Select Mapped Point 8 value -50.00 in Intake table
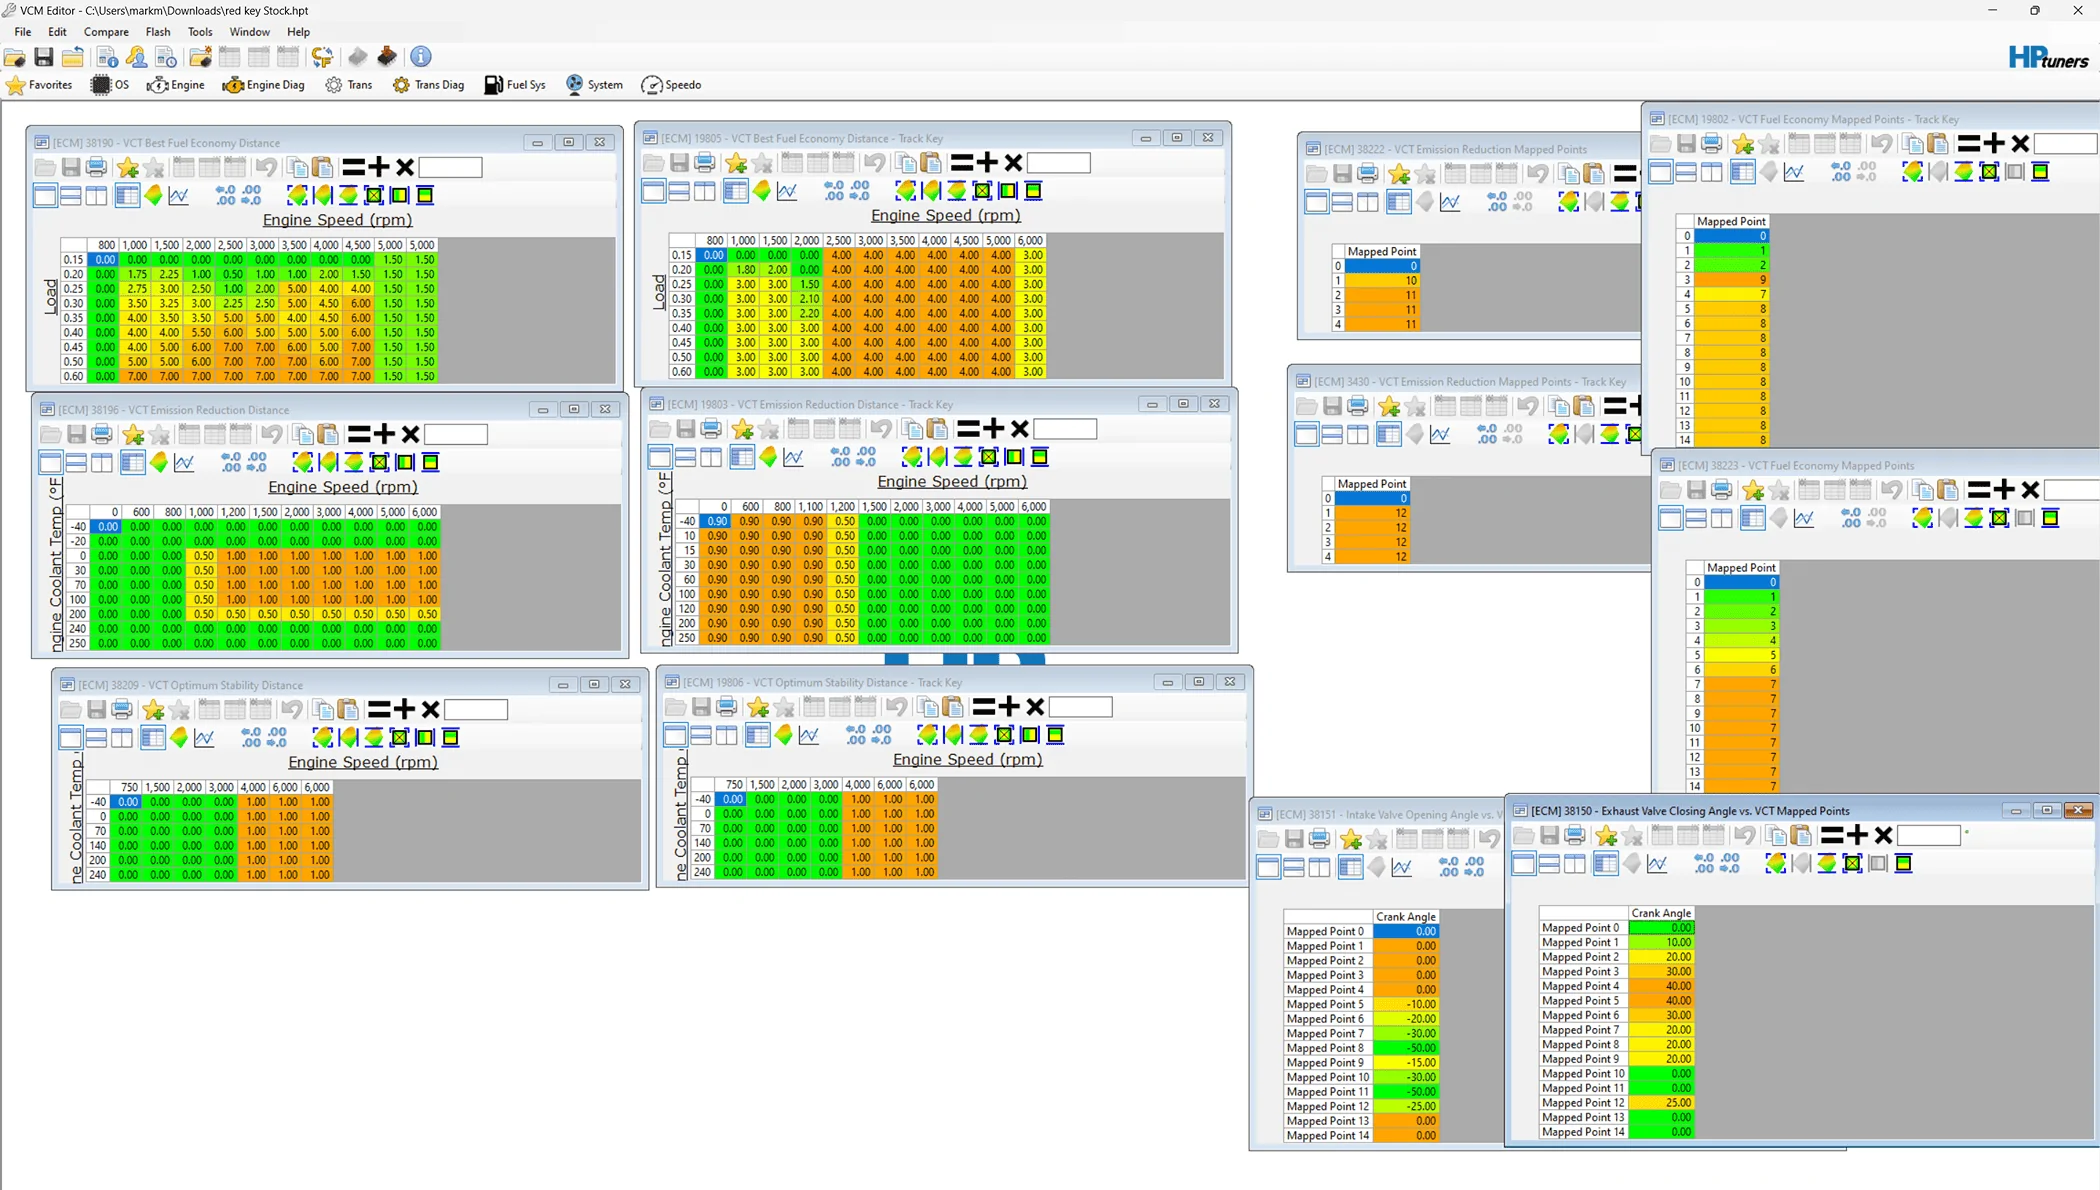Image resolution: width=2100 pixels, height=1190 pixels. (x=1406, y=1048)
